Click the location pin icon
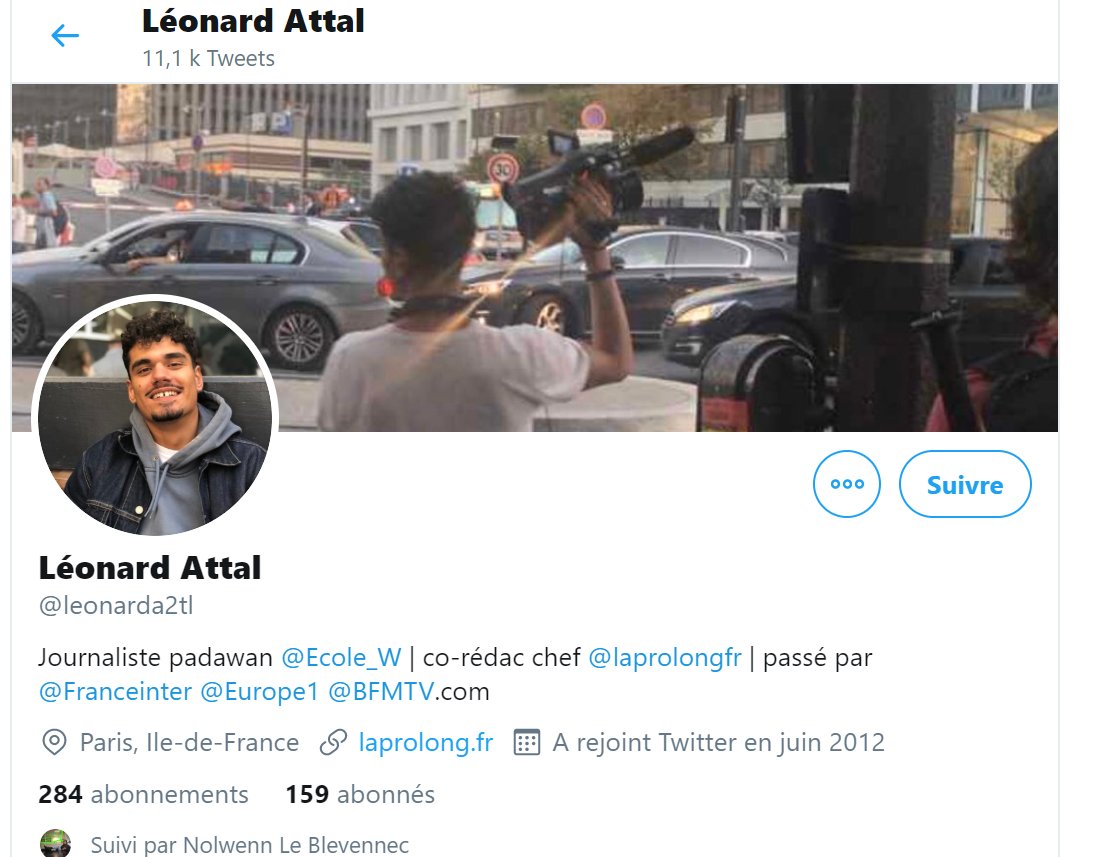 [x=54, y=743]
